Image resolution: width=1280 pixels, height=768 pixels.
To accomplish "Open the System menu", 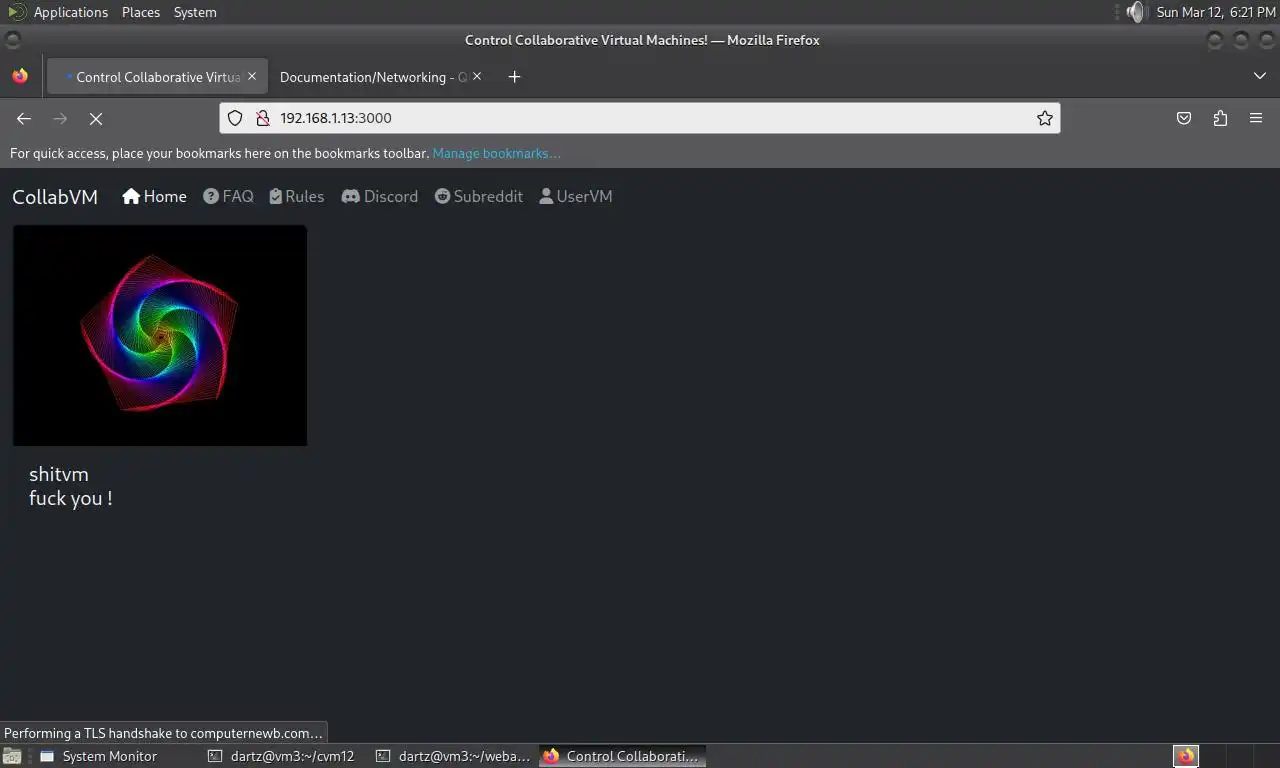I will point(195,12).
